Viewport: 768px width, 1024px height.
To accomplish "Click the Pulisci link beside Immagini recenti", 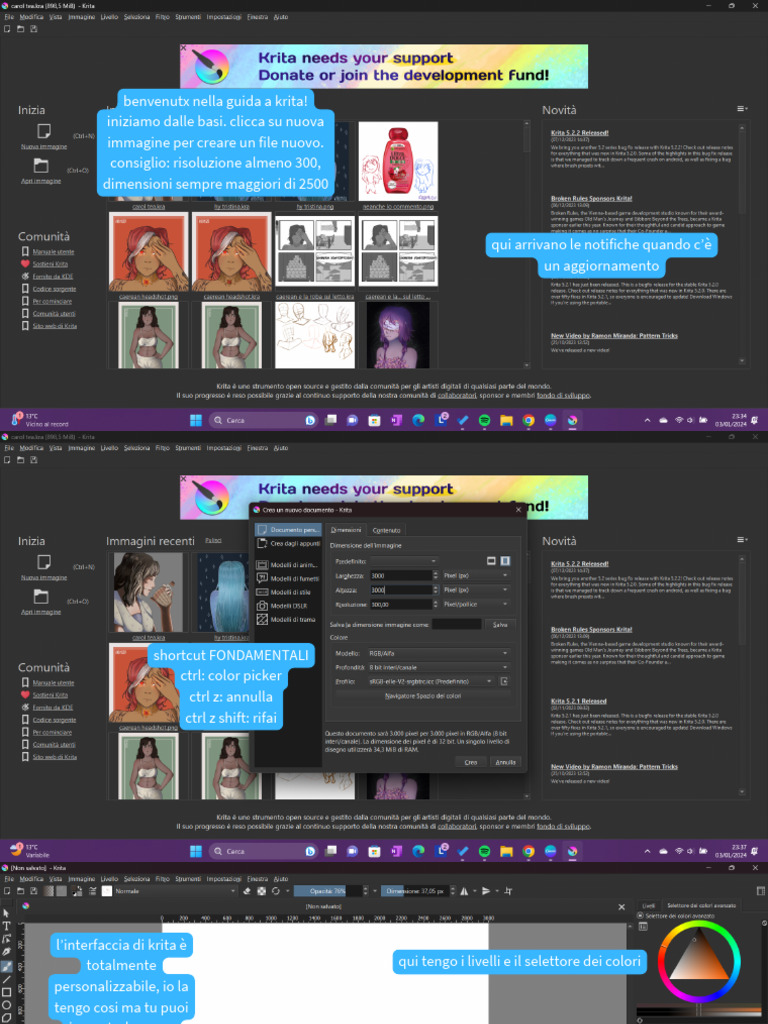I will 213,540.
